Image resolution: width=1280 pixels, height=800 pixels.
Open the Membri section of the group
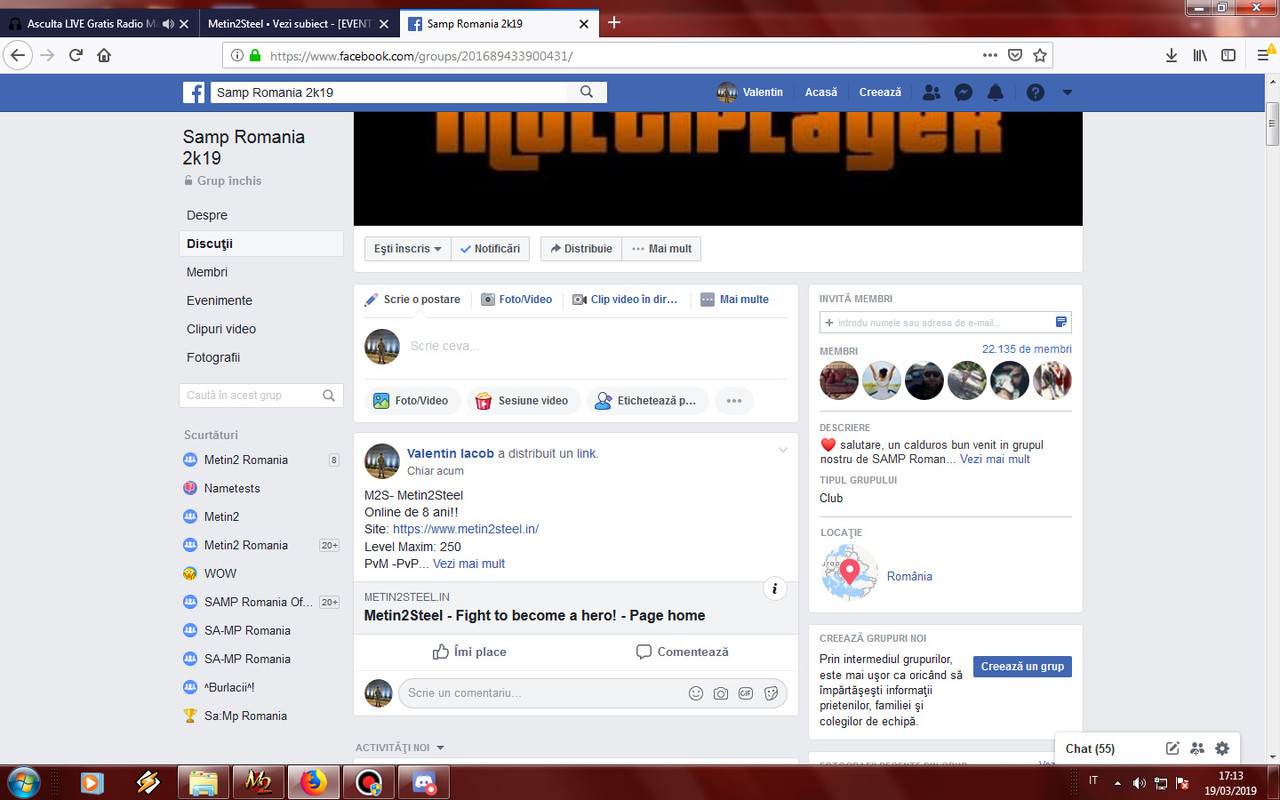pos(206,271)
